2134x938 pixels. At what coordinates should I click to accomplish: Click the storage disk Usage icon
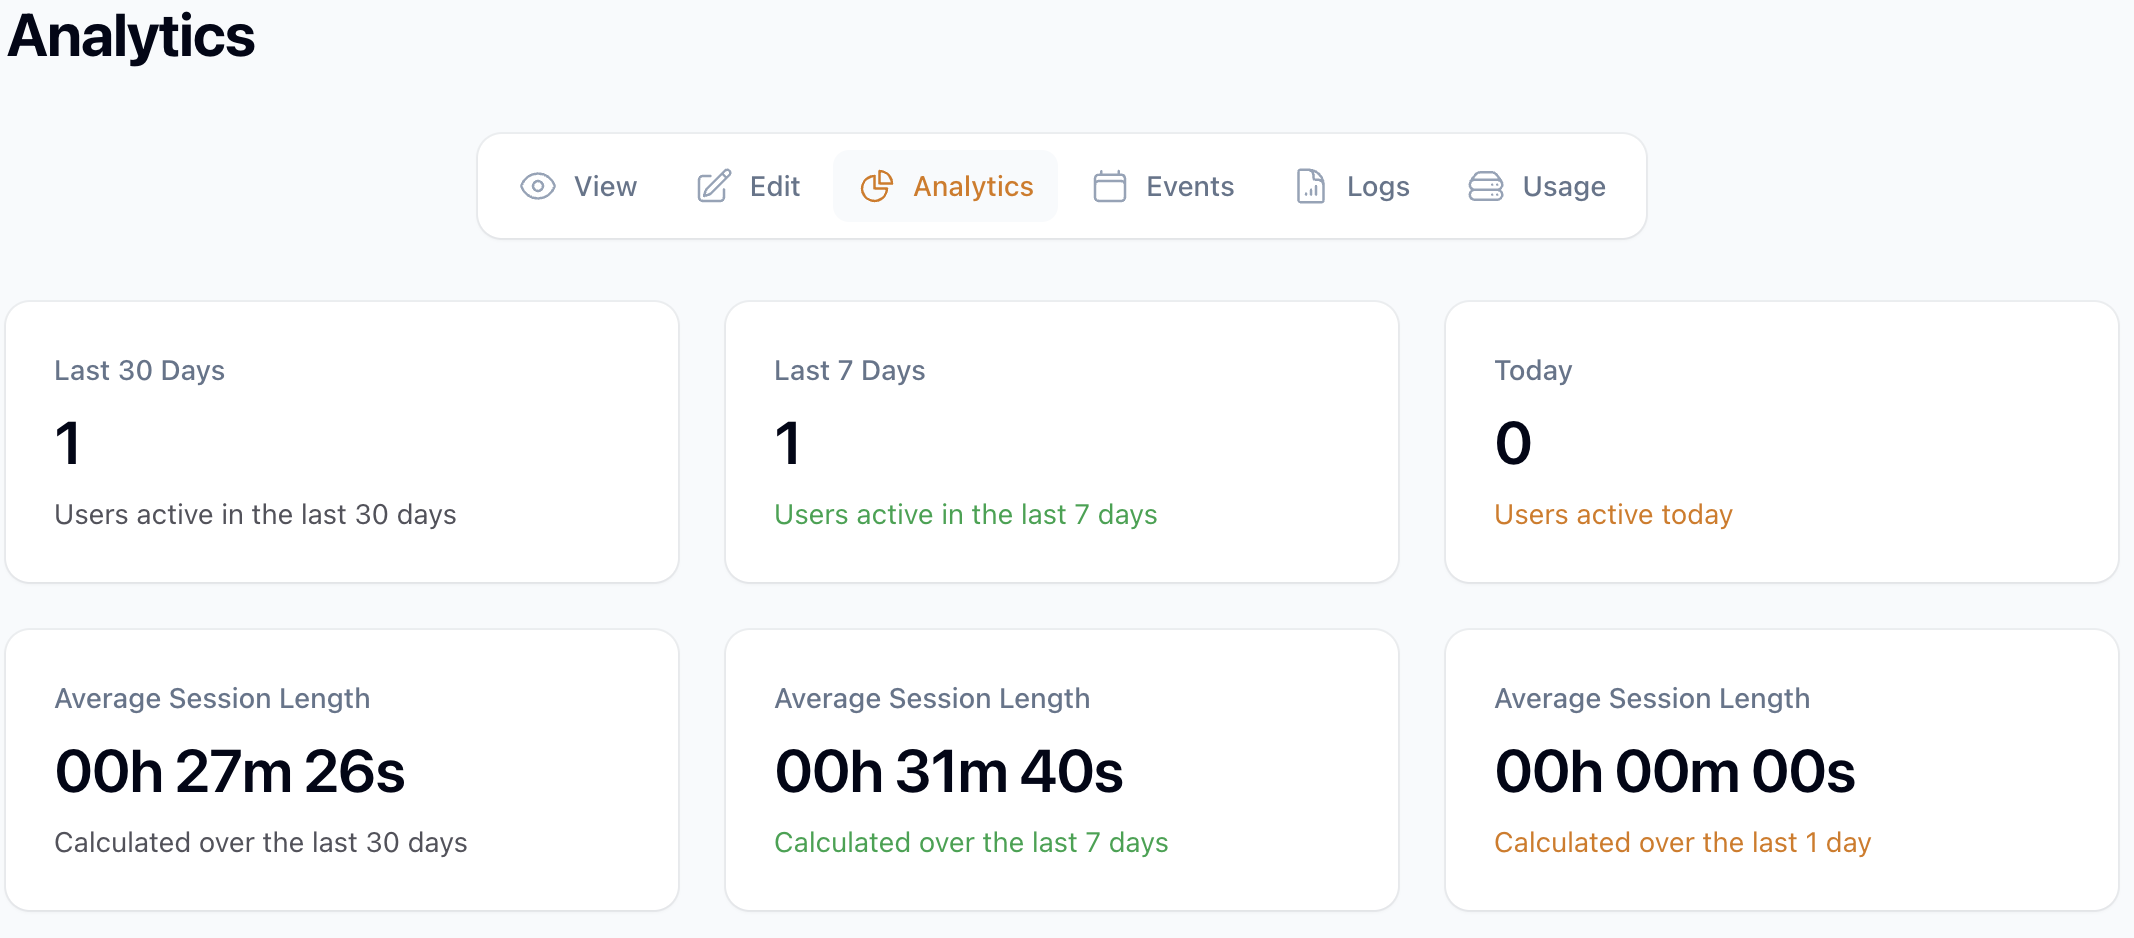(1485, 187)
